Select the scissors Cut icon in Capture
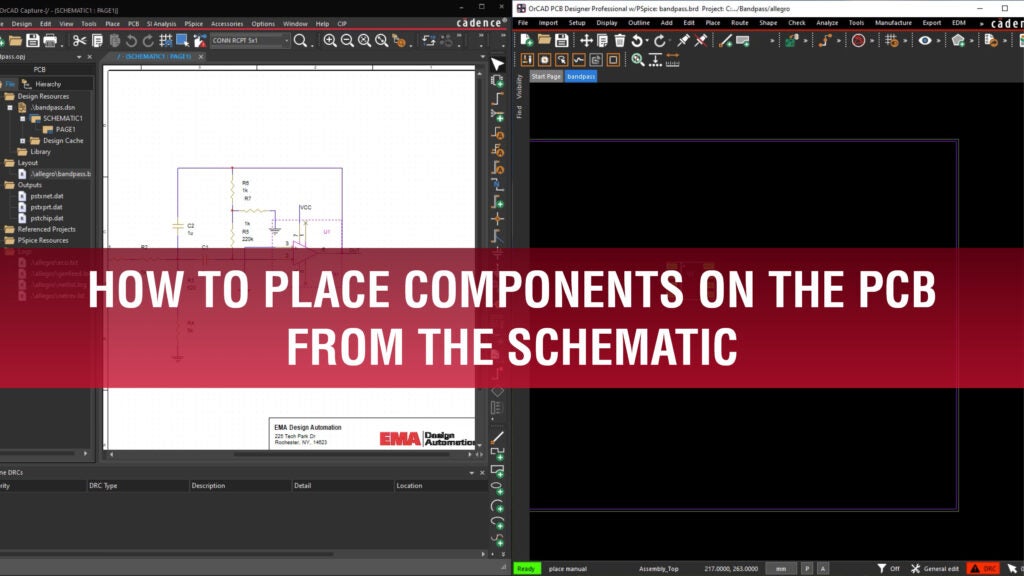 pos(79,40)
